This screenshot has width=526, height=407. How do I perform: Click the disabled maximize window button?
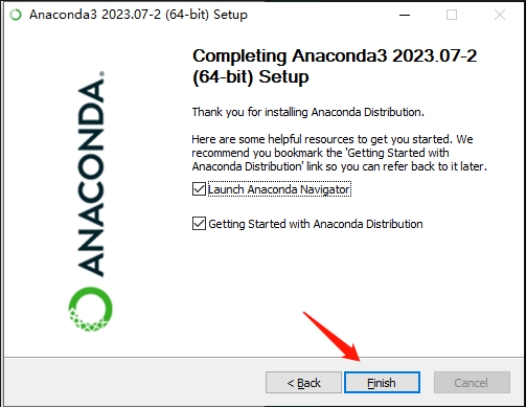pyautogui.click(x=452, y=15)
